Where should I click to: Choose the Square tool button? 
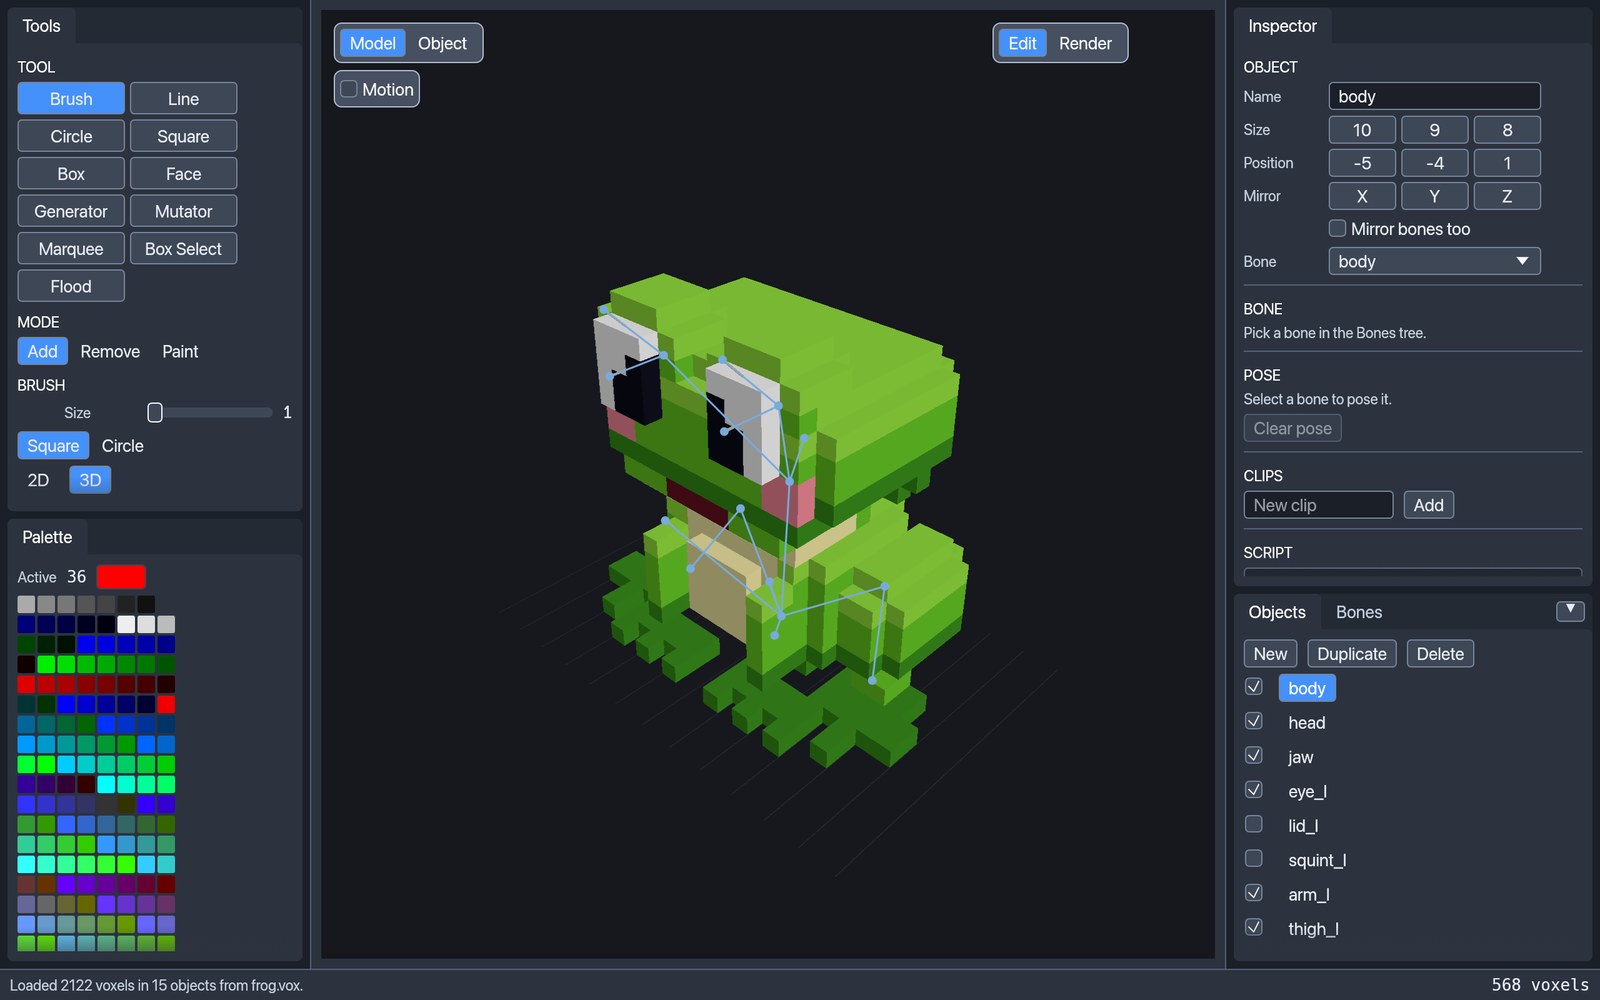(x=183, y=136)
